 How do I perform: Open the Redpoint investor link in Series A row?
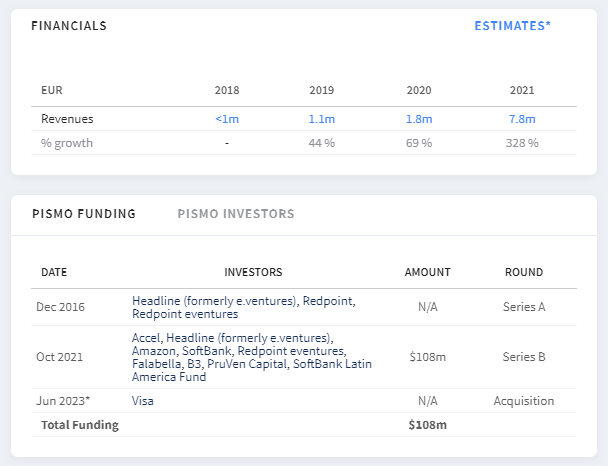tap(328, 301)
